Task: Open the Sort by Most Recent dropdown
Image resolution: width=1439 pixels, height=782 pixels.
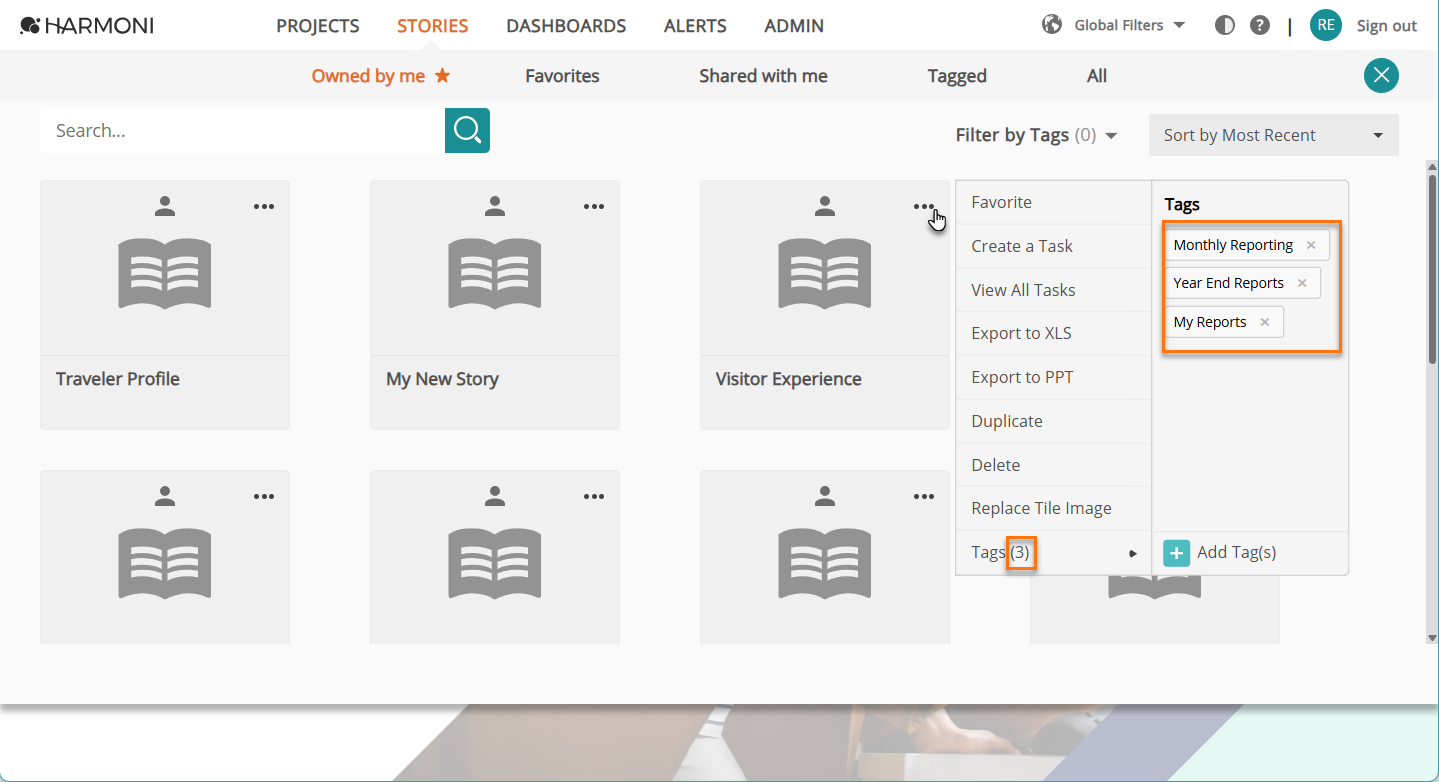Action: (x=1274, y=135)
